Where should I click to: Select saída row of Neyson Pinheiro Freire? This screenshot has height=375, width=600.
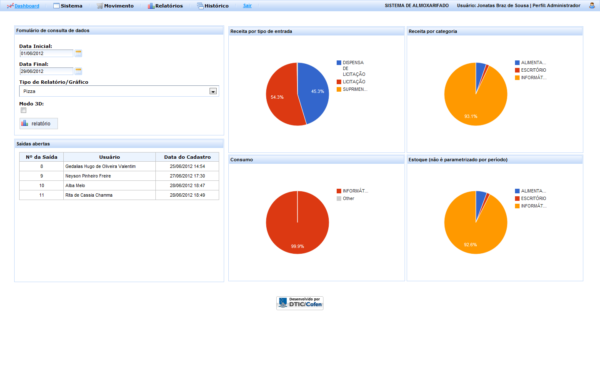[x=119, y=176]
